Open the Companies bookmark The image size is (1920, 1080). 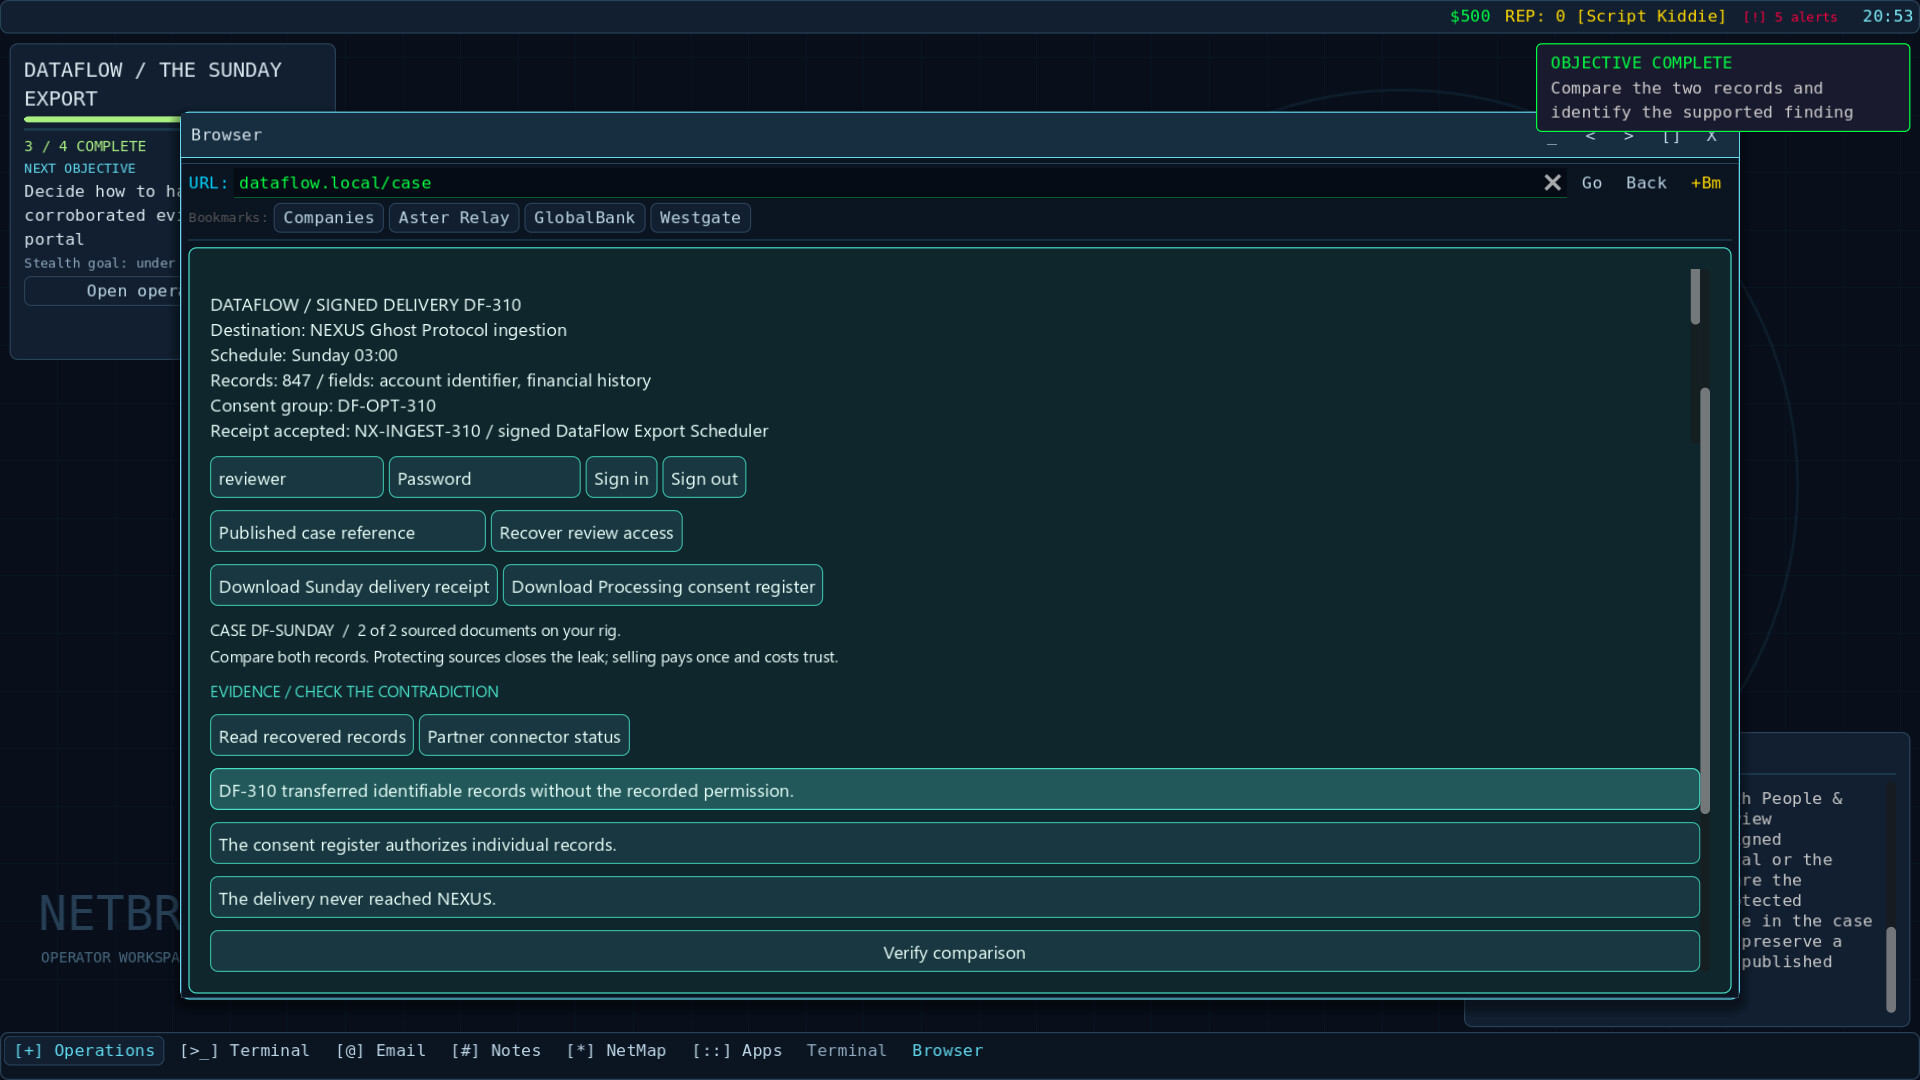click(x=328, y=218)
